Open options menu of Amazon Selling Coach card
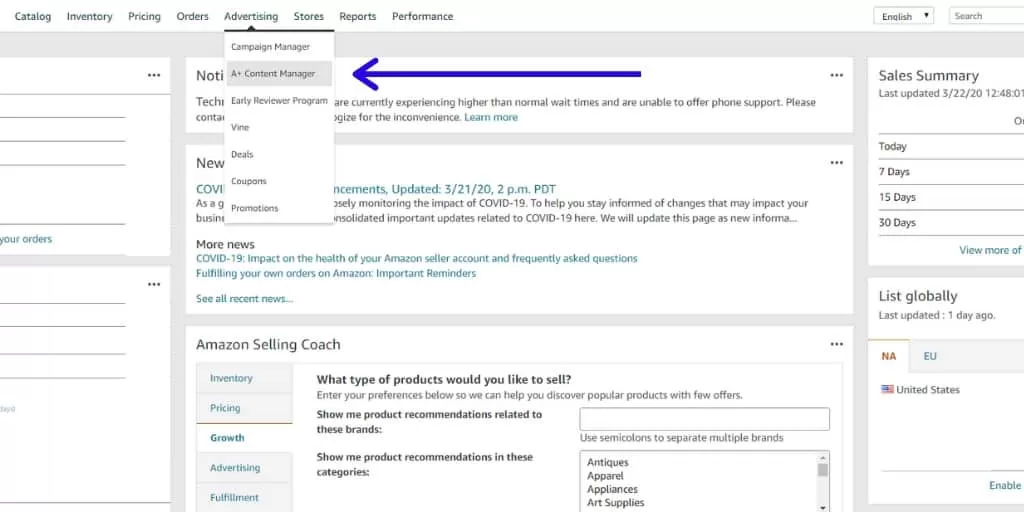The height and width of the screenshot is (512, 1024). (837, 344)
